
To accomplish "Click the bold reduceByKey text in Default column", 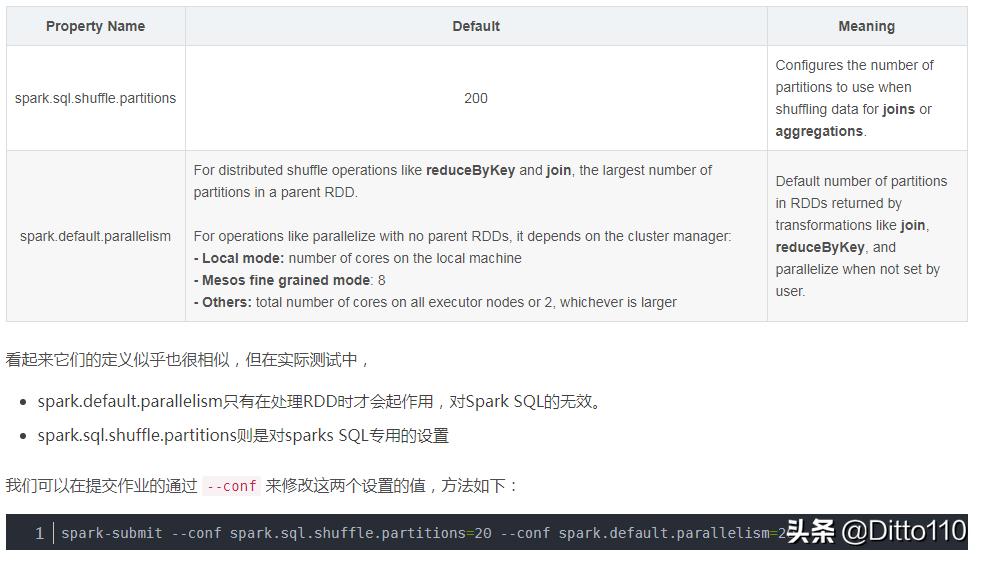I will click(471, 170).
